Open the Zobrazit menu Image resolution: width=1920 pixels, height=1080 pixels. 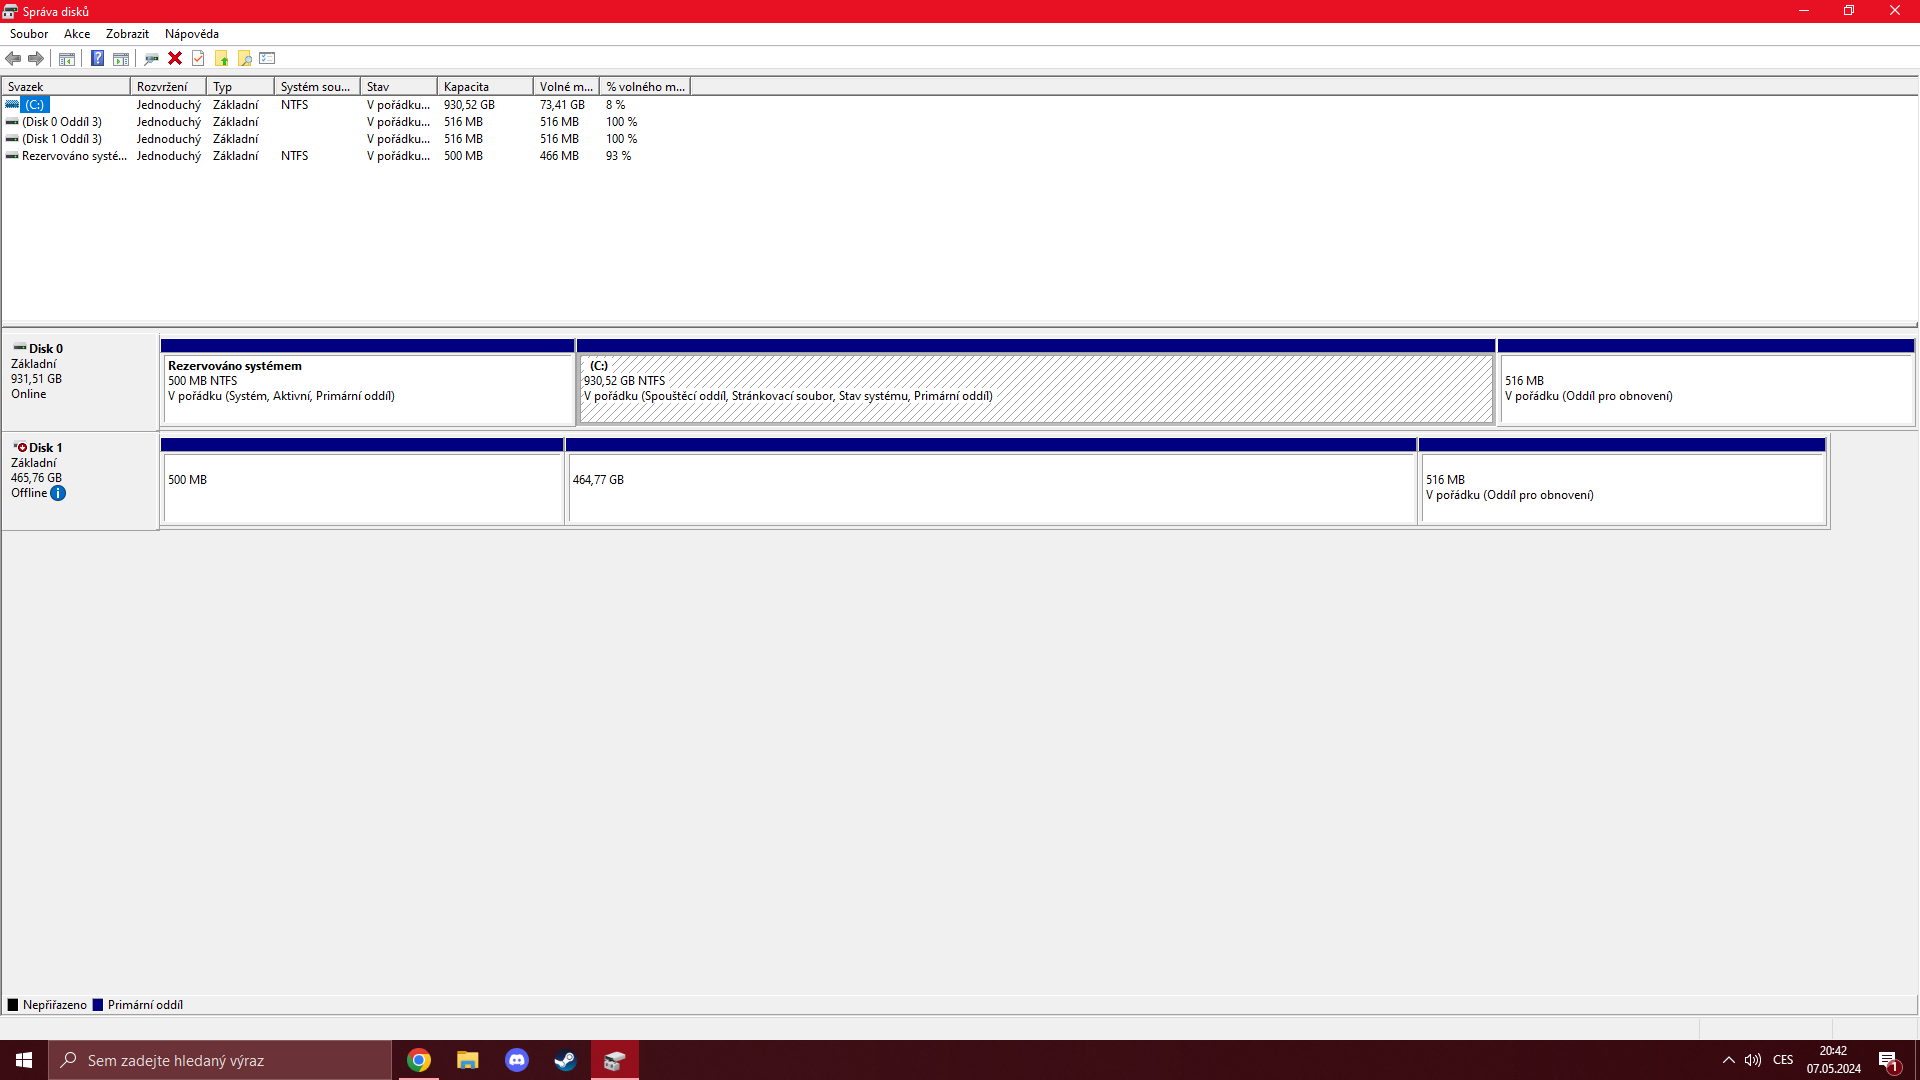point(127,34)
